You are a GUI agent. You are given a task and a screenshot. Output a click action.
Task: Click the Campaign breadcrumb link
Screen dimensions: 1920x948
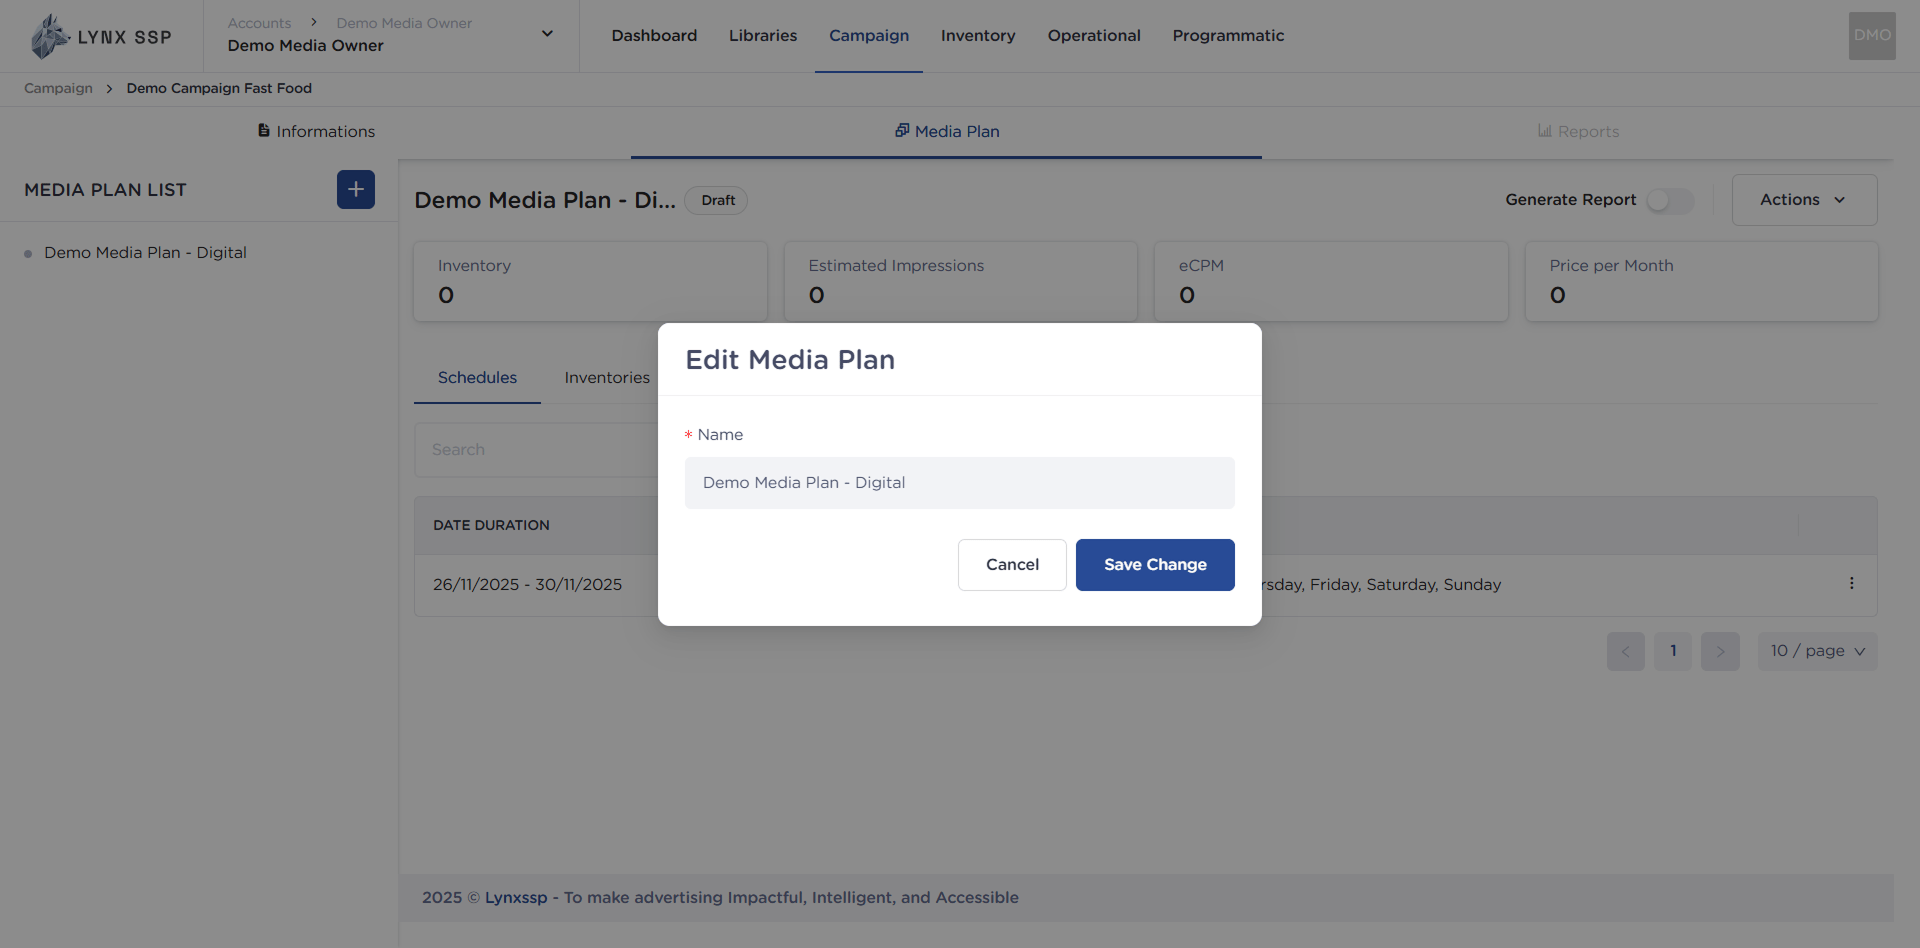coord(58,88)
